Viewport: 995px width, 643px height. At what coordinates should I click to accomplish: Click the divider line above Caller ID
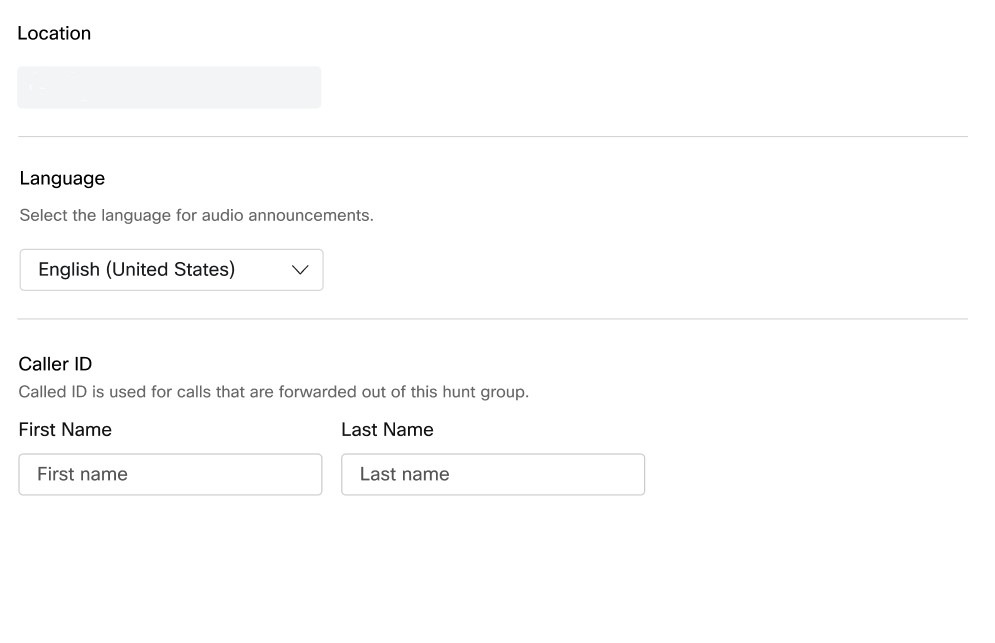pyautogui.click(x=492, y=319)
